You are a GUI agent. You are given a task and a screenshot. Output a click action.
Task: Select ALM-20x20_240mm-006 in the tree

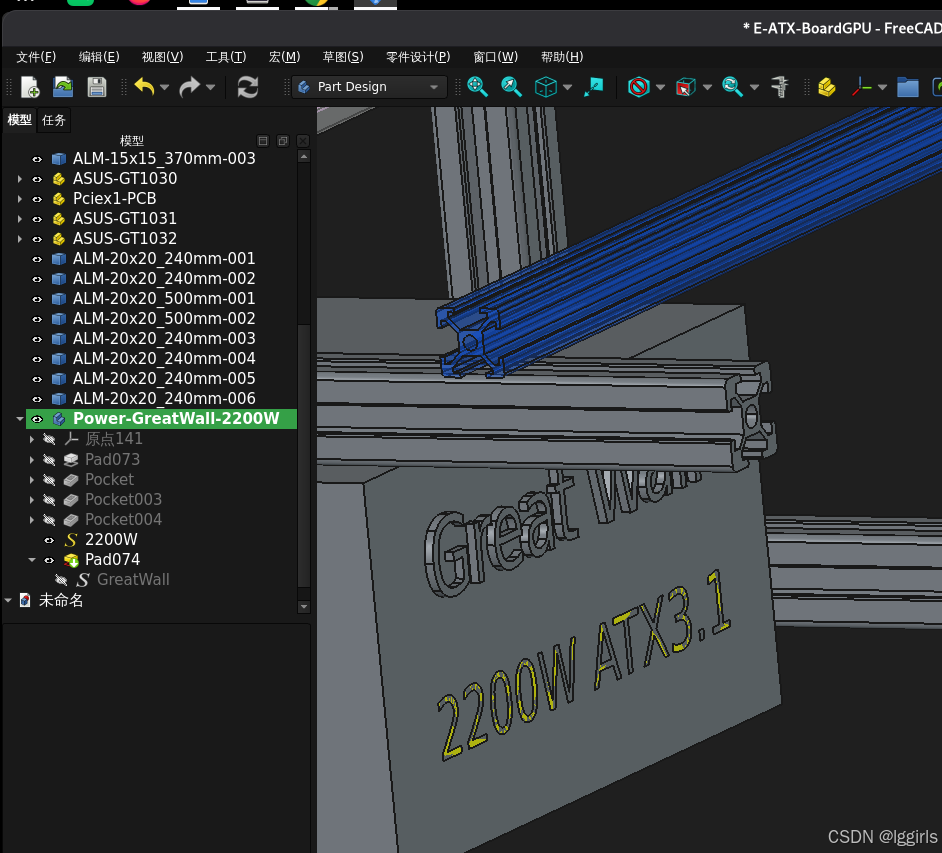(x=164, y=399)
